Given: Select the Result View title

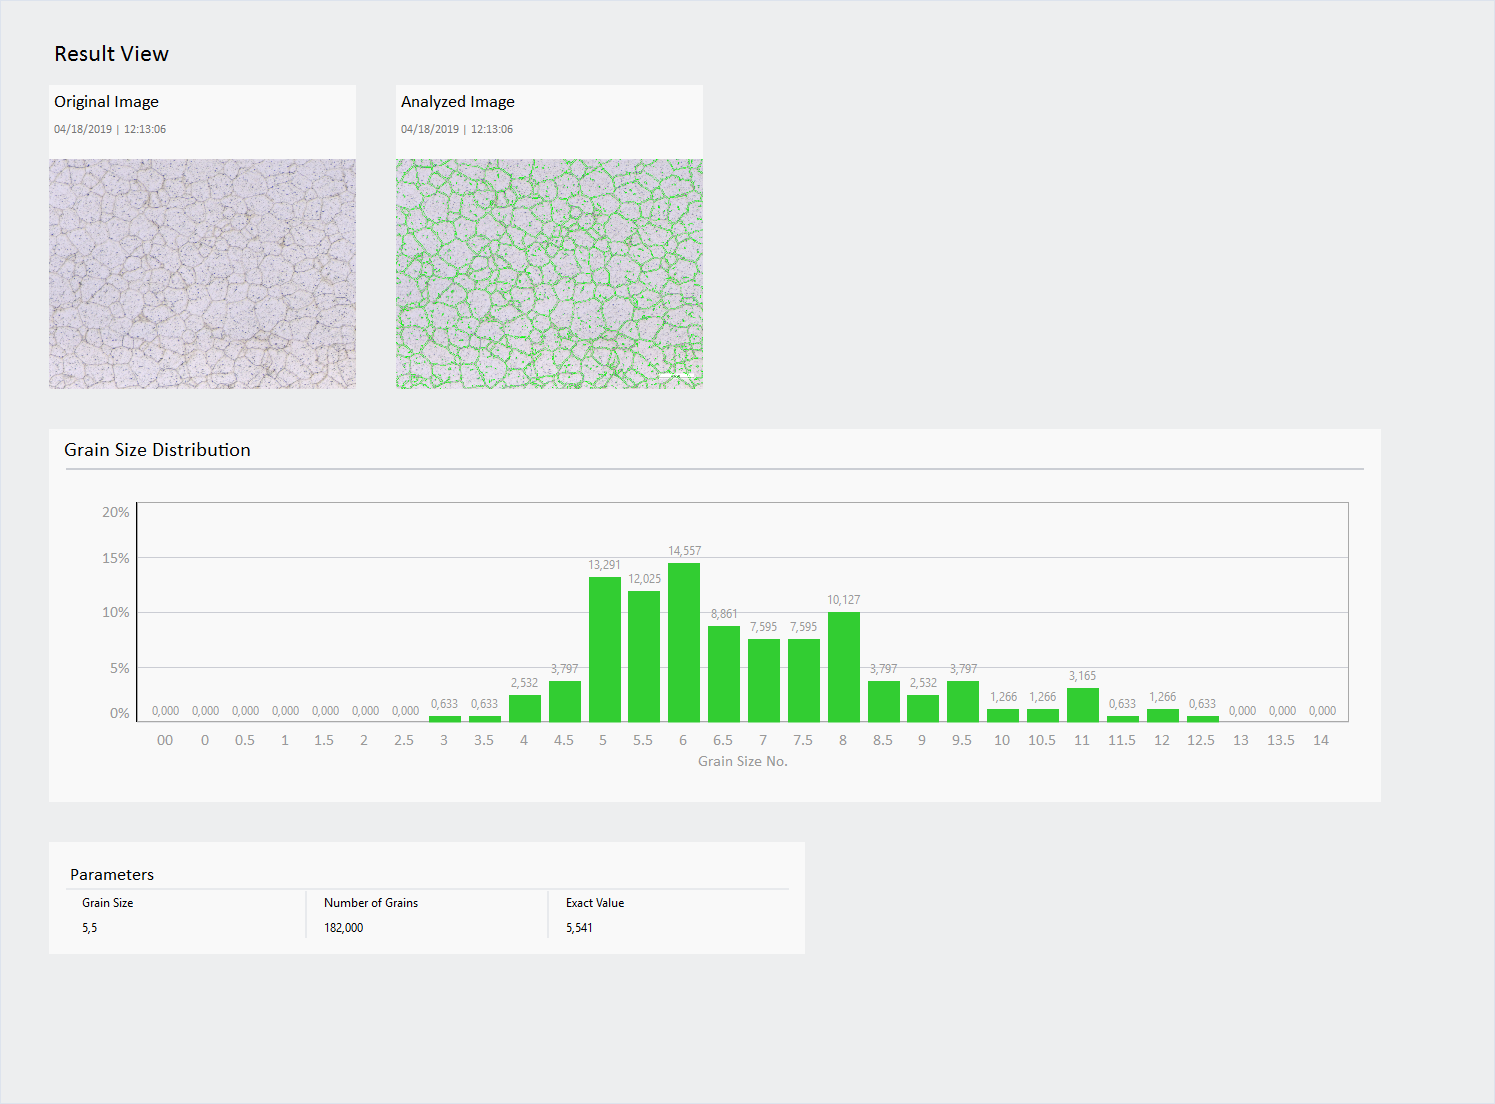Looking at the screenshot, I should (x=111, y=53).
